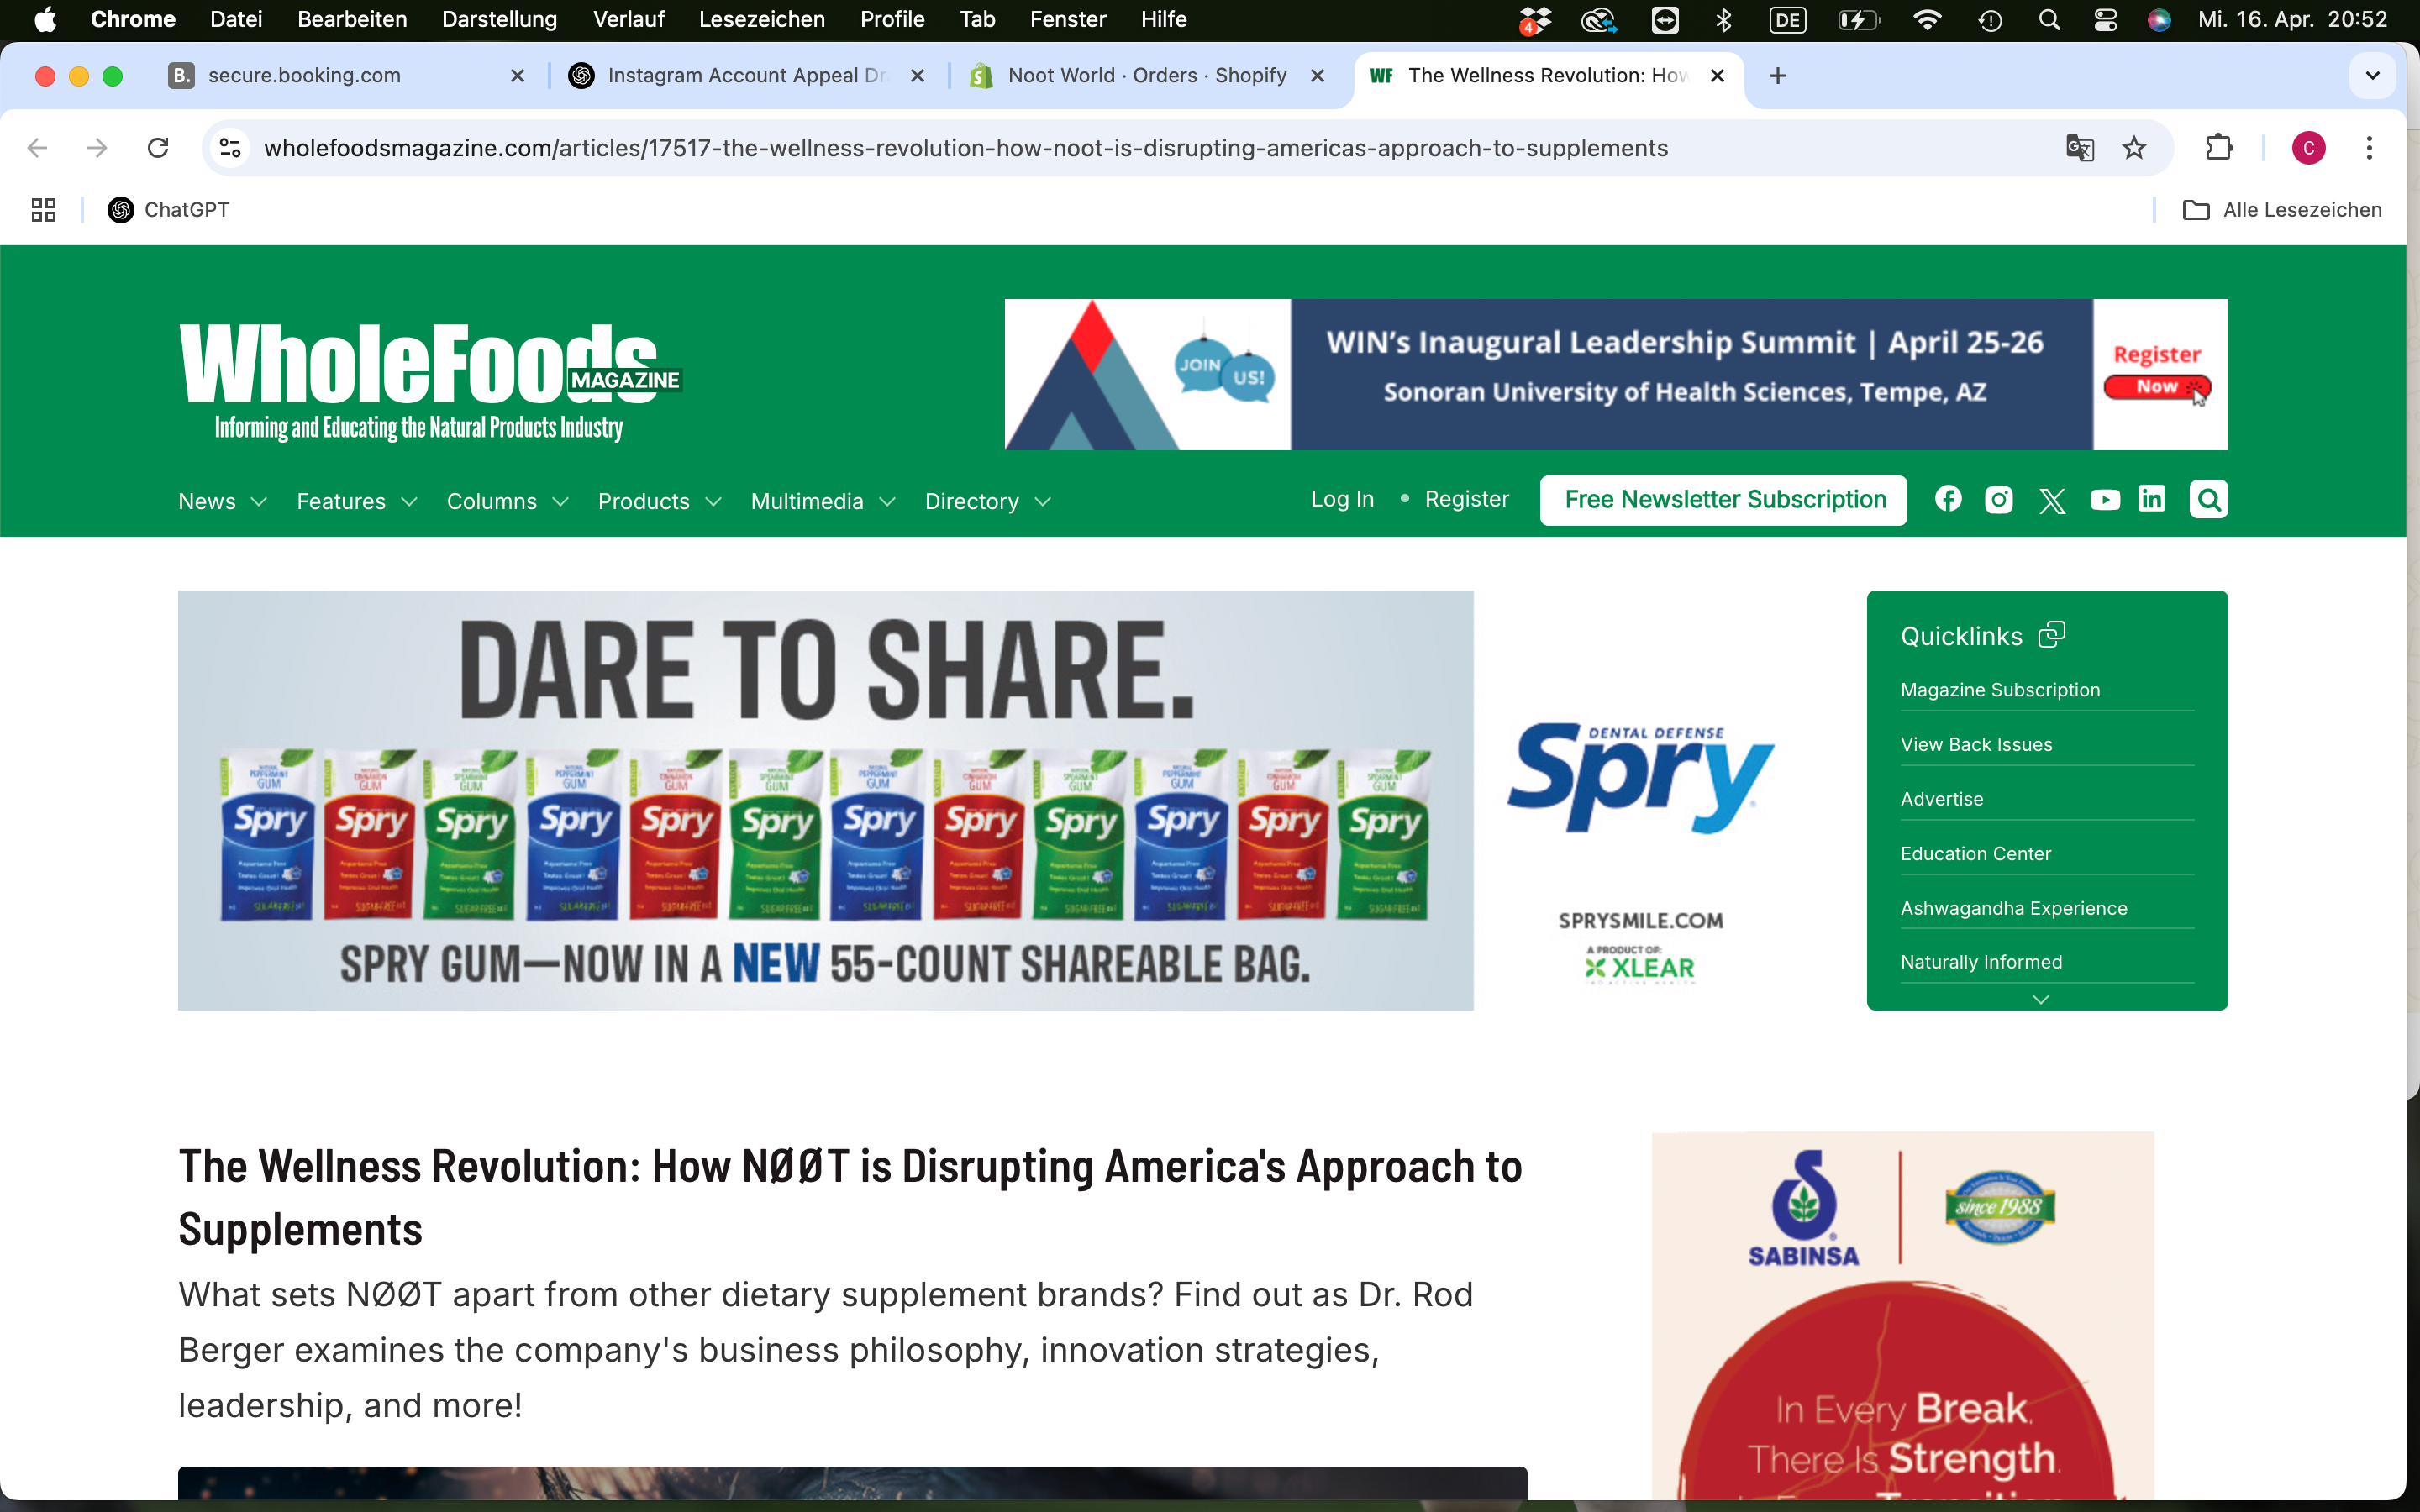Viewport: 2420px width, 1512px height.
Task: Switch to the Instagram Account Appeal tab
Action: [x=747, y=76]
